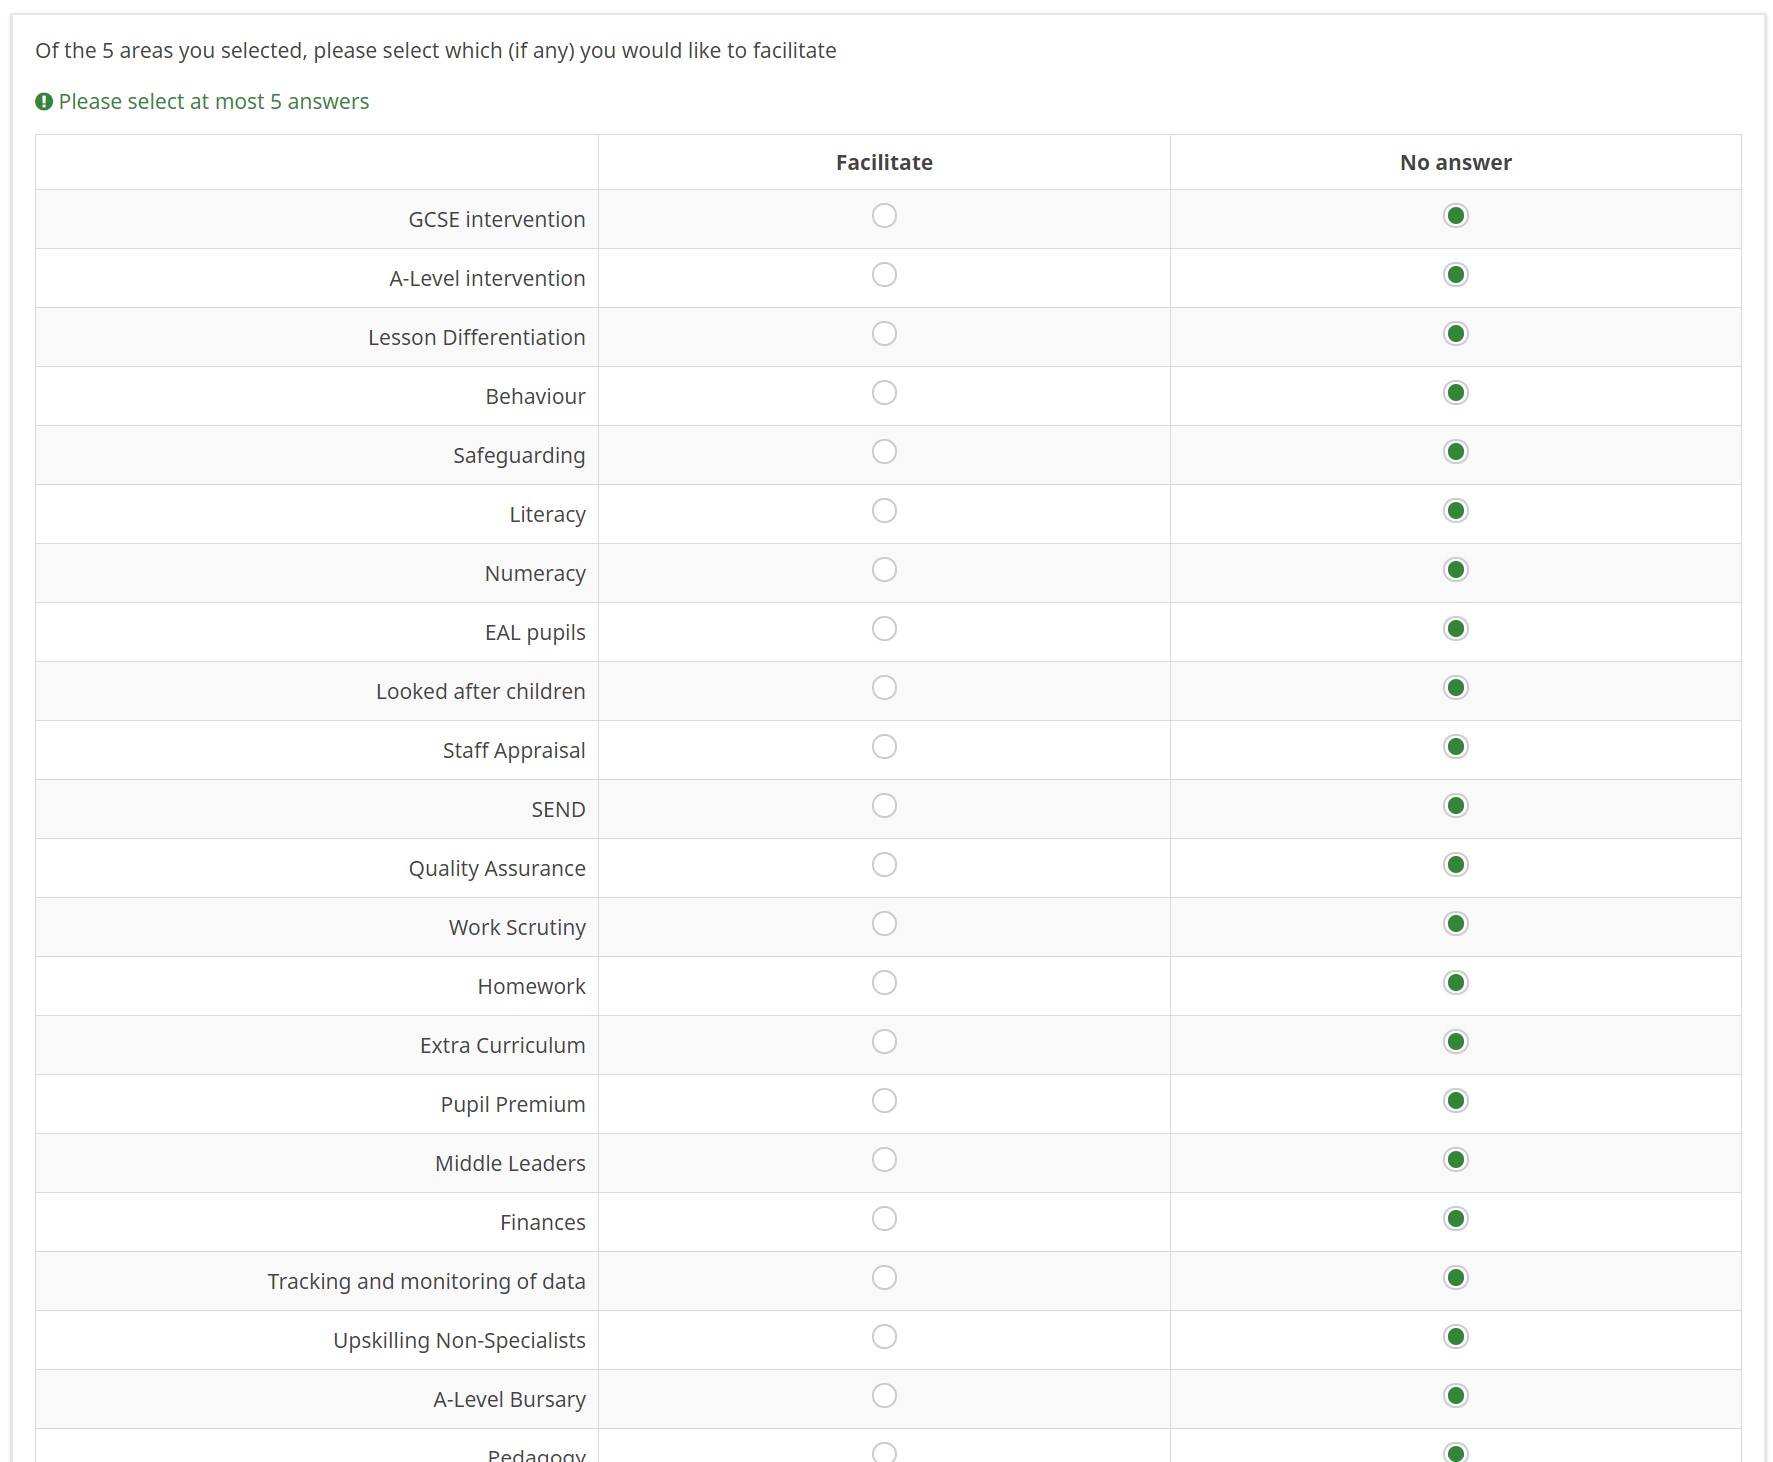1773x1462 pixels.
Task: Mark SEND as Facilitate
Action: click(x=884, y=806)
